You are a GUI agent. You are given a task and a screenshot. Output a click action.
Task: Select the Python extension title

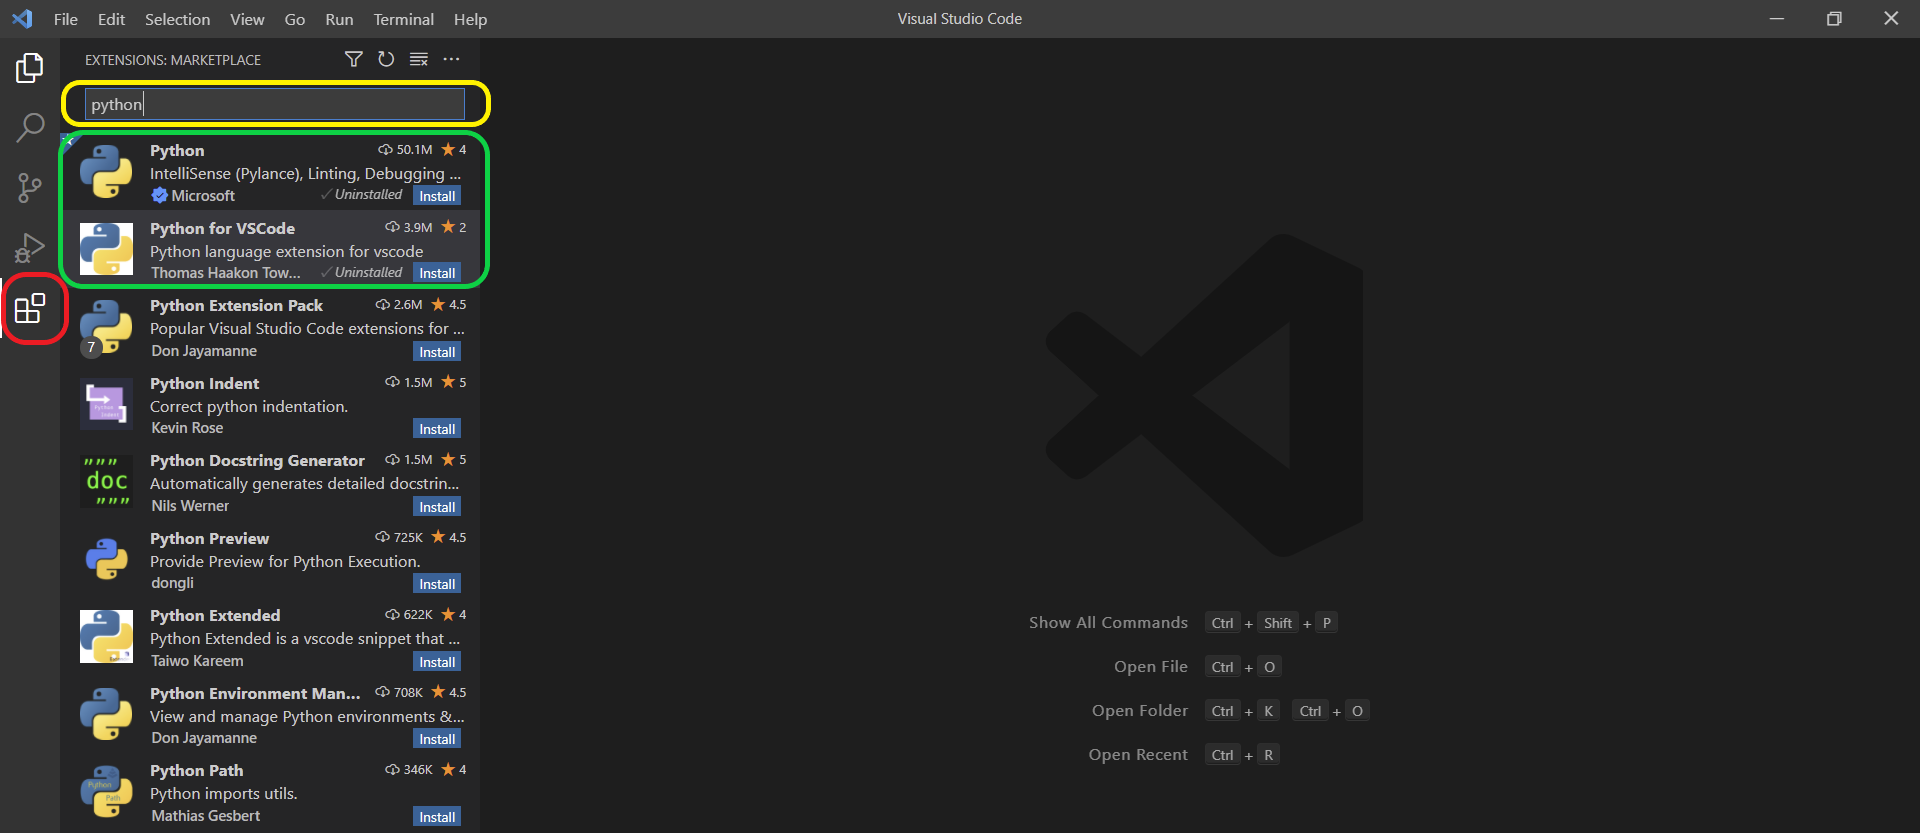pyautogui.click(x=177, y=151)
